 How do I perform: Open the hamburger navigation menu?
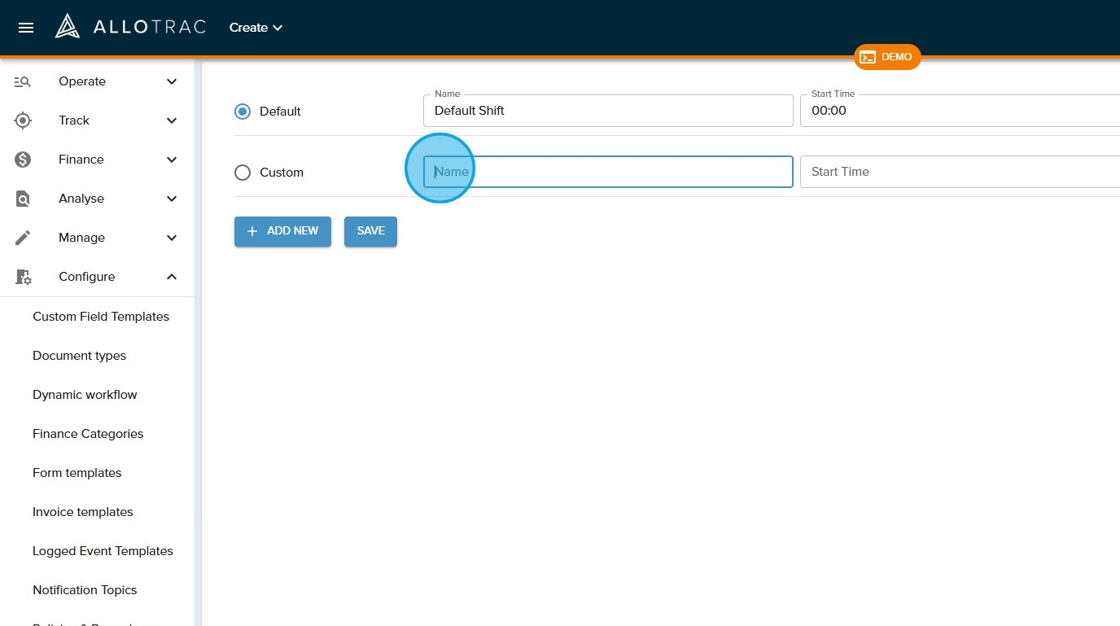click(26, 28)
